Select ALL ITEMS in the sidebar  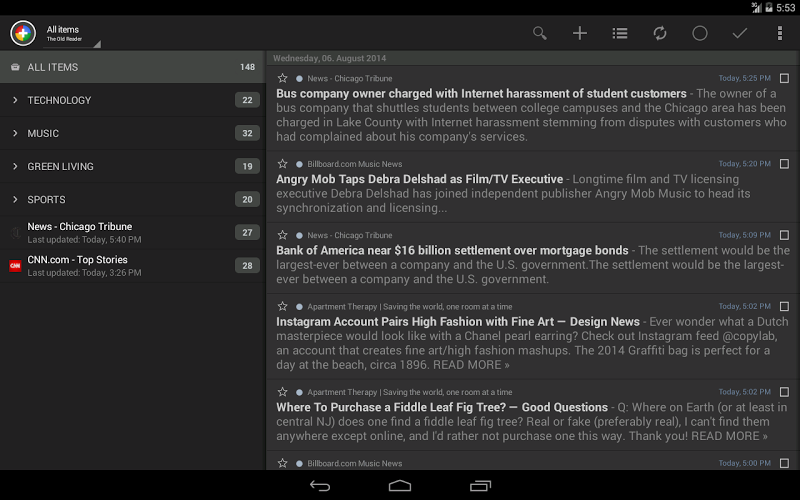pos(133,67)
